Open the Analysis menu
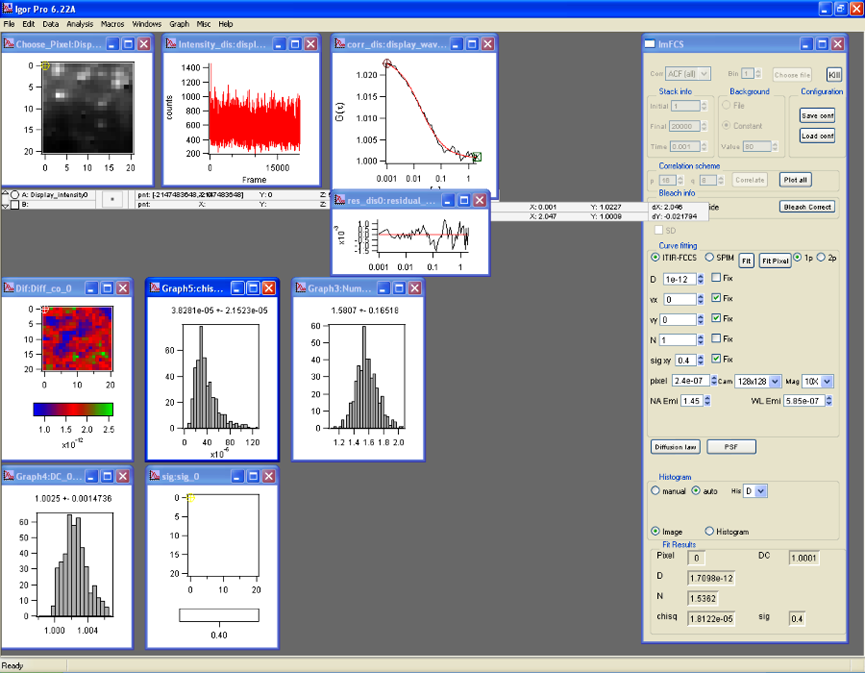The image size is (865, 673). [80, 23]
